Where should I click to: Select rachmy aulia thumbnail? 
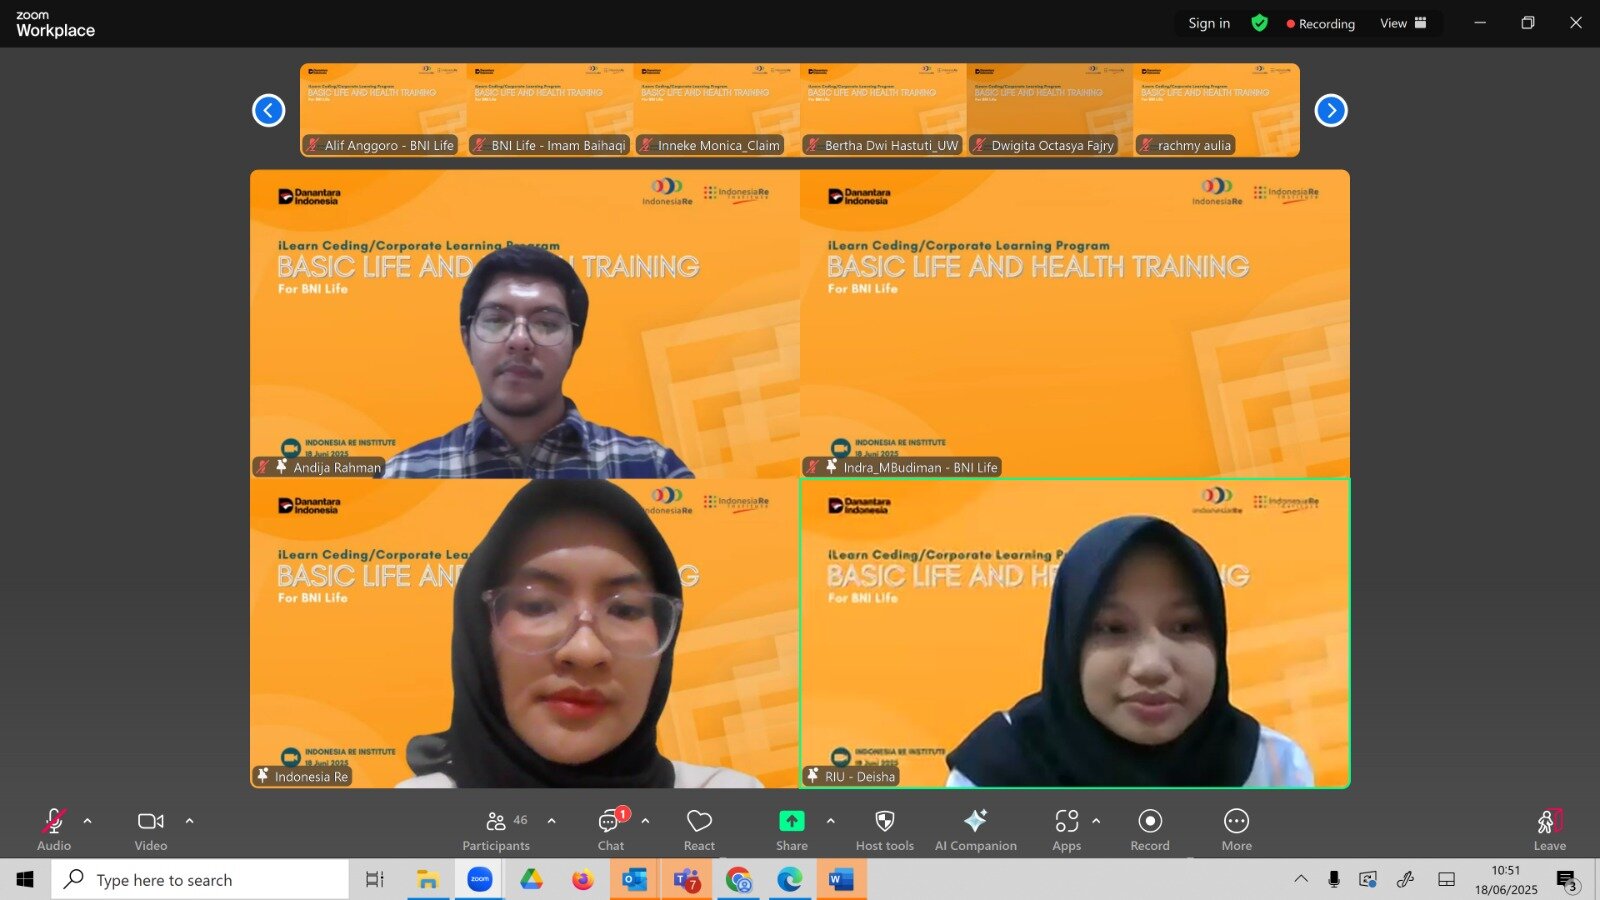tap(1216, 110)
